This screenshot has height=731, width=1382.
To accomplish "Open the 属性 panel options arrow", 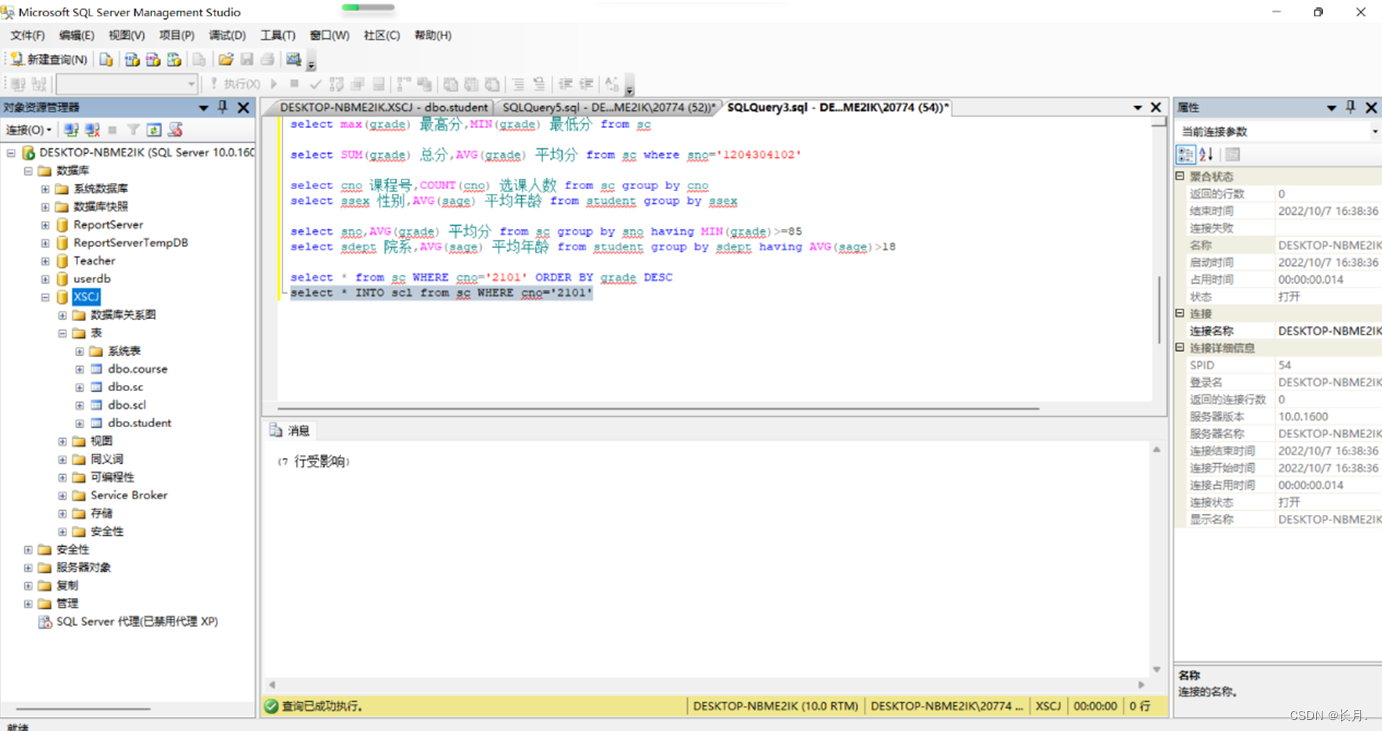I will coord(1331,107).
